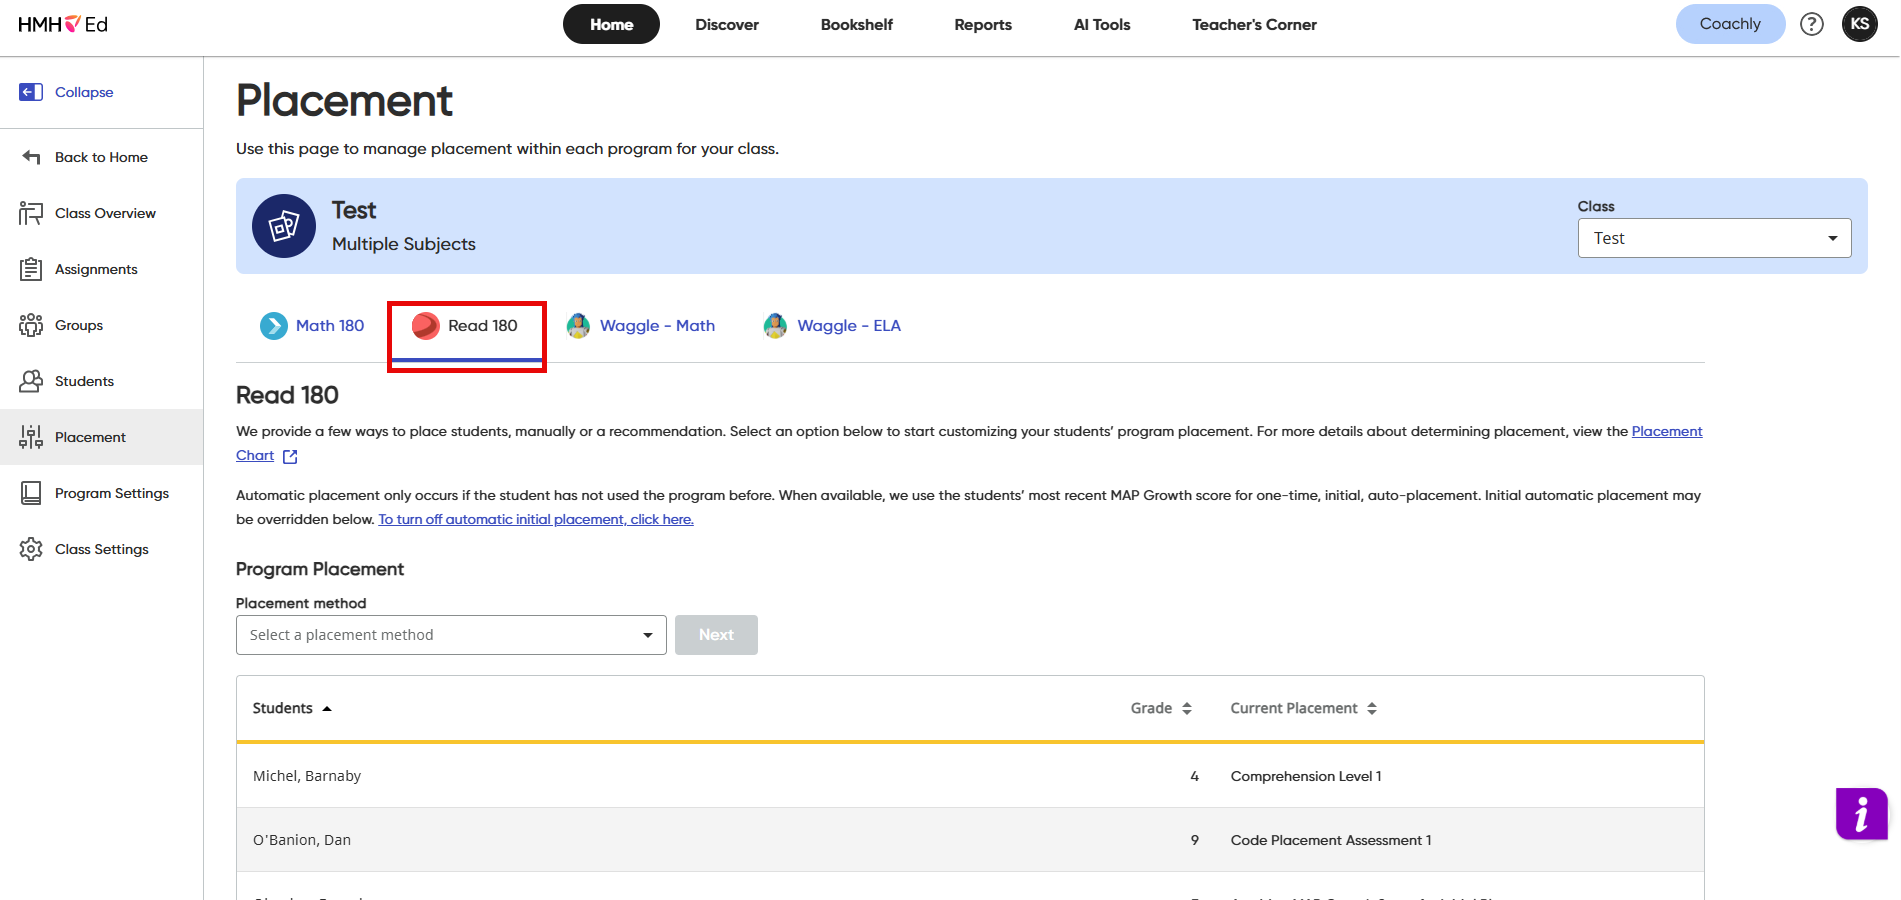The width and height of the screenshot is (1901, 900).
Task: Open the Bookshelf top menu item
Action: pyautogui.click(x=857, y=24)
